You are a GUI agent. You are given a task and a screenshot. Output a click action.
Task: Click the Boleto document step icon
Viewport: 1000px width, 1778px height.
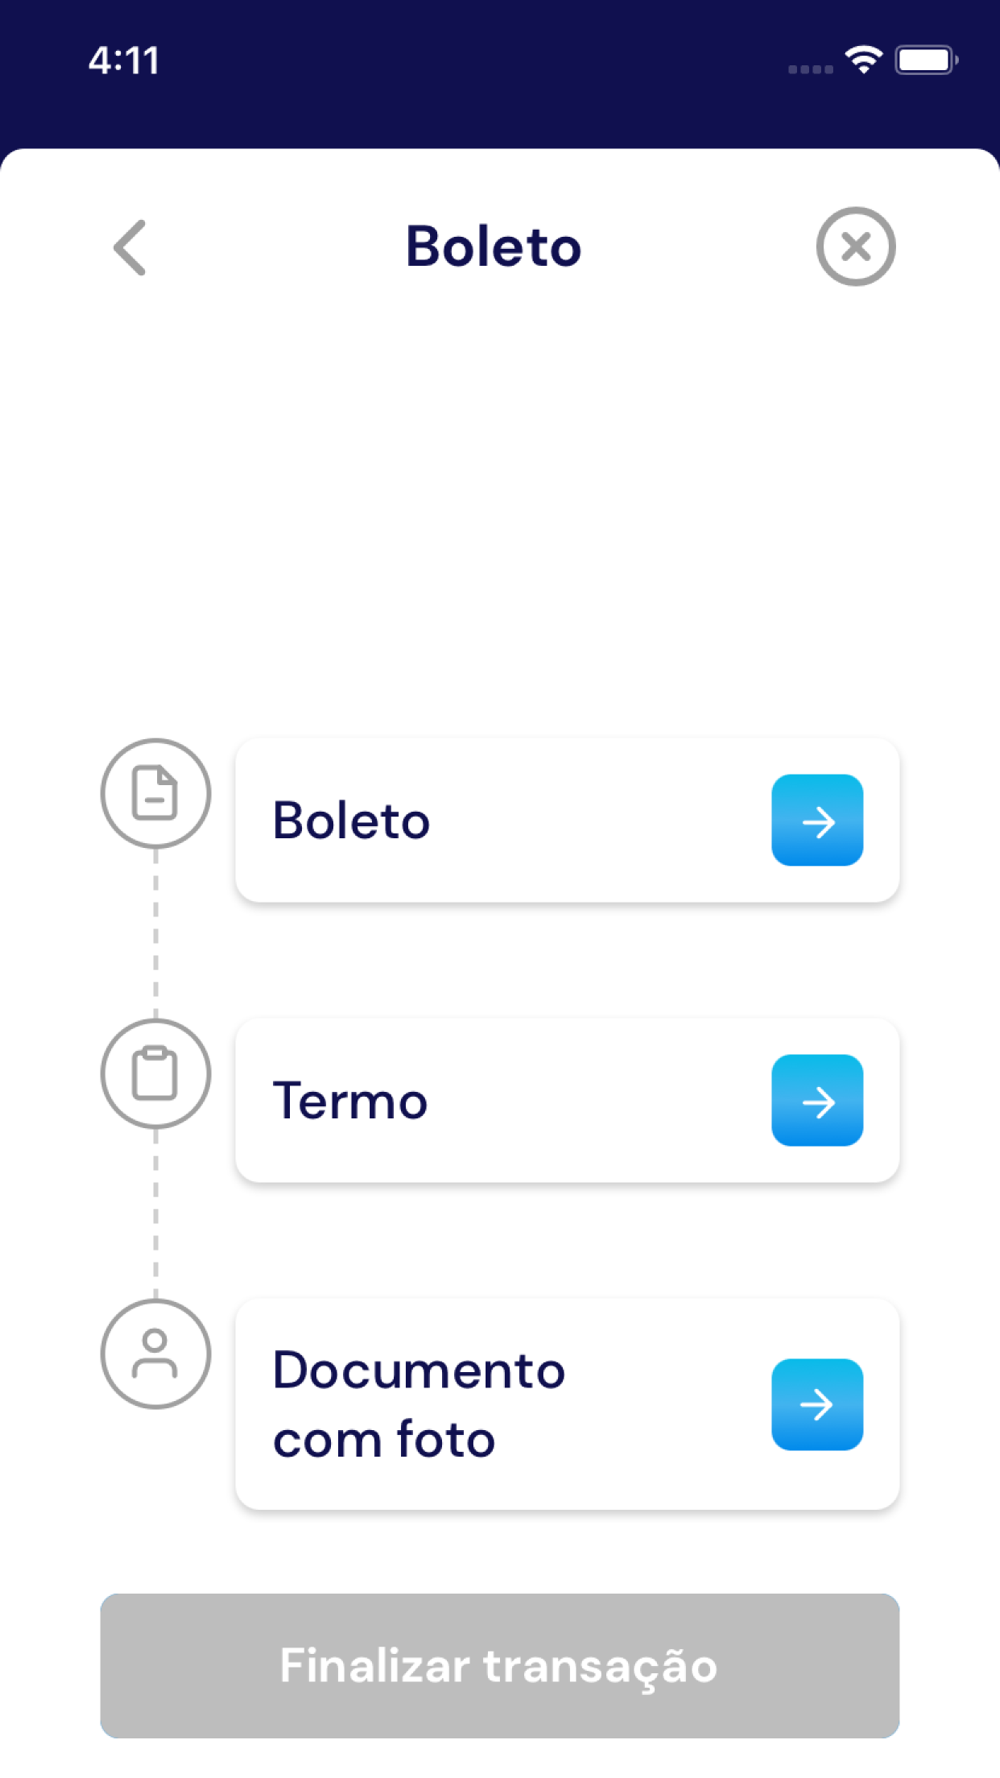[155, 793]
